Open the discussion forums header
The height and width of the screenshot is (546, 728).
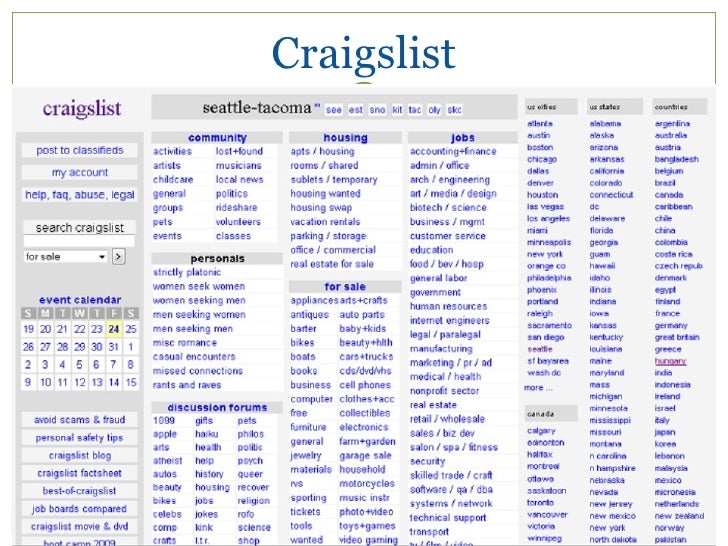pos(217,408)
